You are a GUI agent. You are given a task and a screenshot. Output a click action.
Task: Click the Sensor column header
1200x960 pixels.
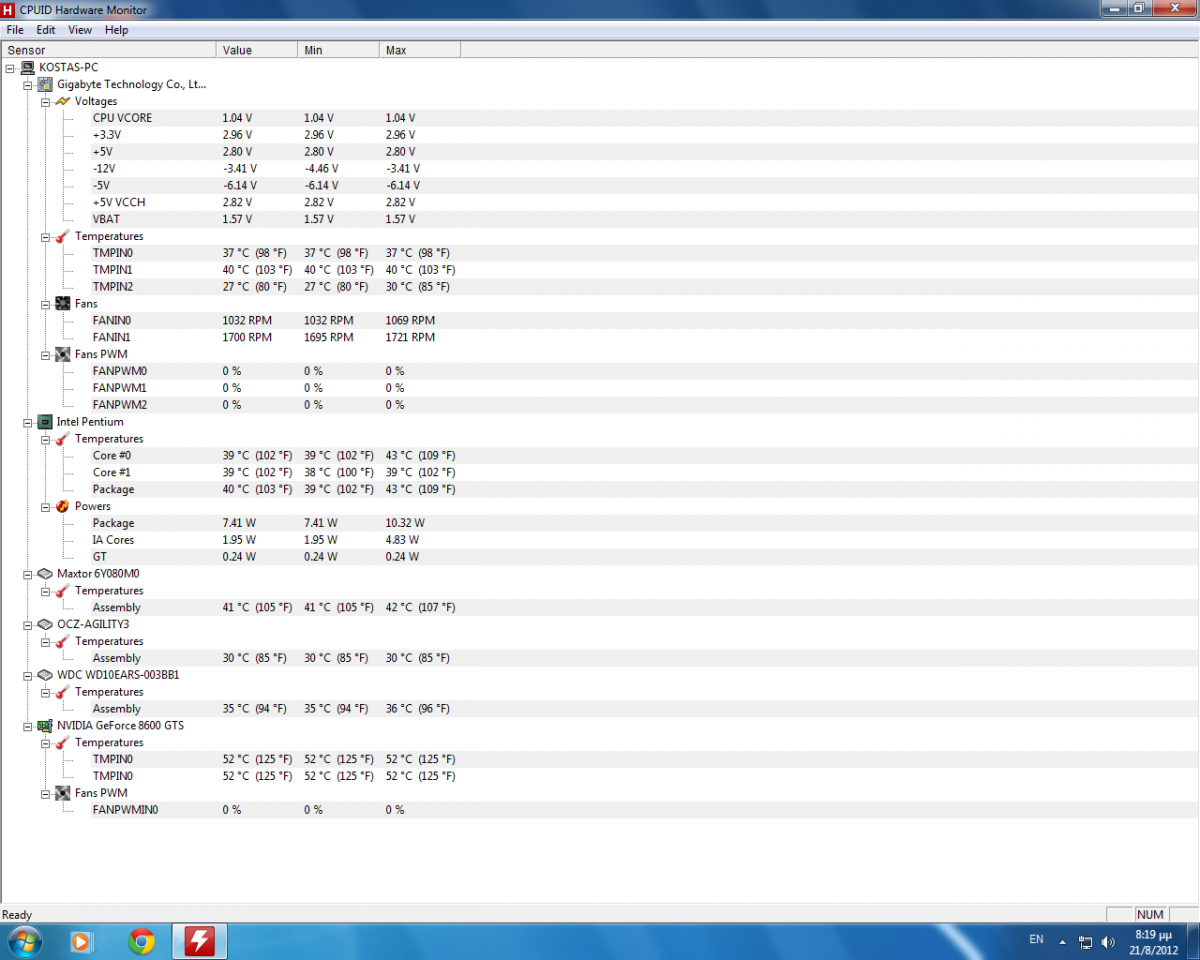[108, 50]
